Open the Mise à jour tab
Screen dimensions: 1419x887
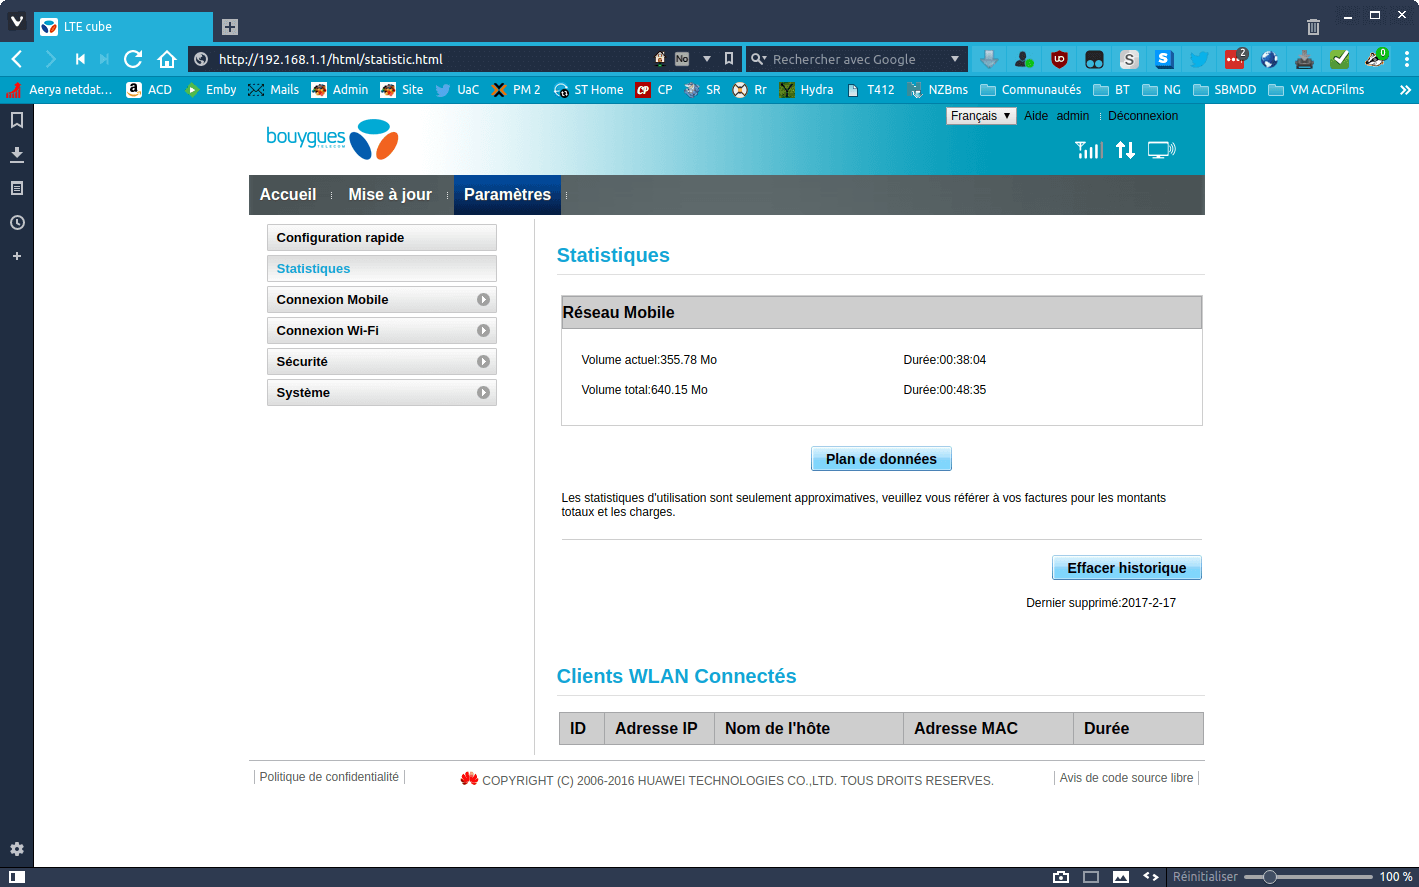click(x=390, y=195)
